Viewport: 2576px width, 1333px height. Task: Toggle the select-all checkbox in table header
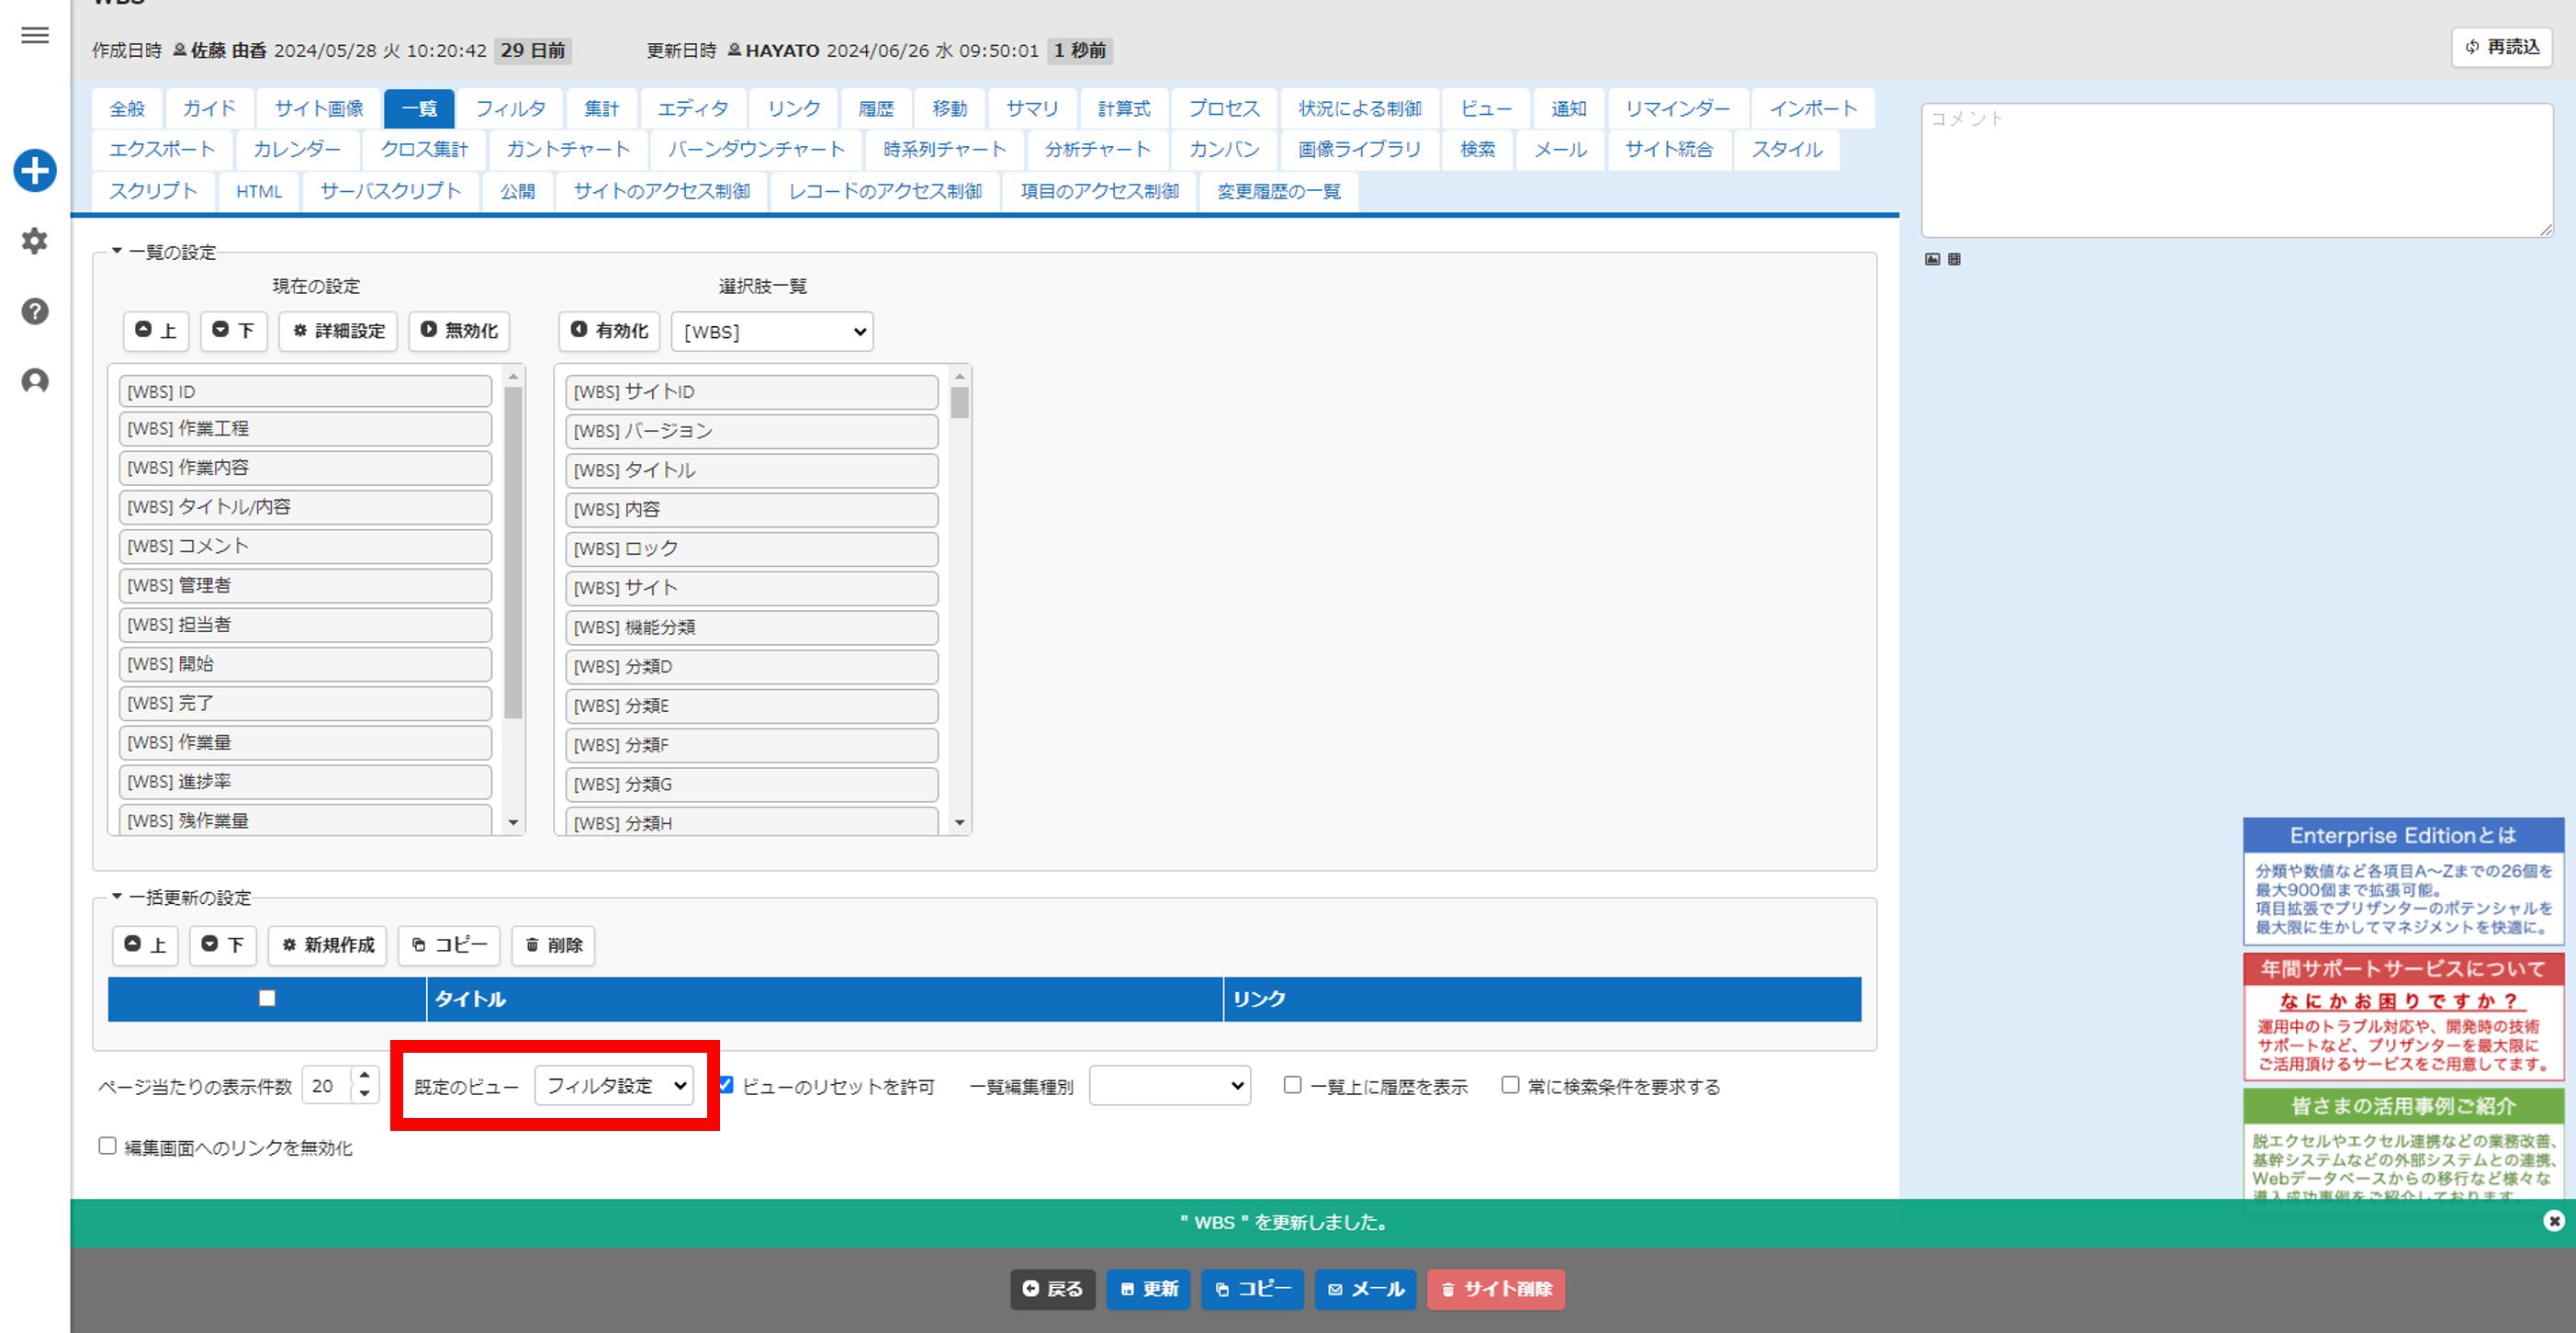[267, 998]
